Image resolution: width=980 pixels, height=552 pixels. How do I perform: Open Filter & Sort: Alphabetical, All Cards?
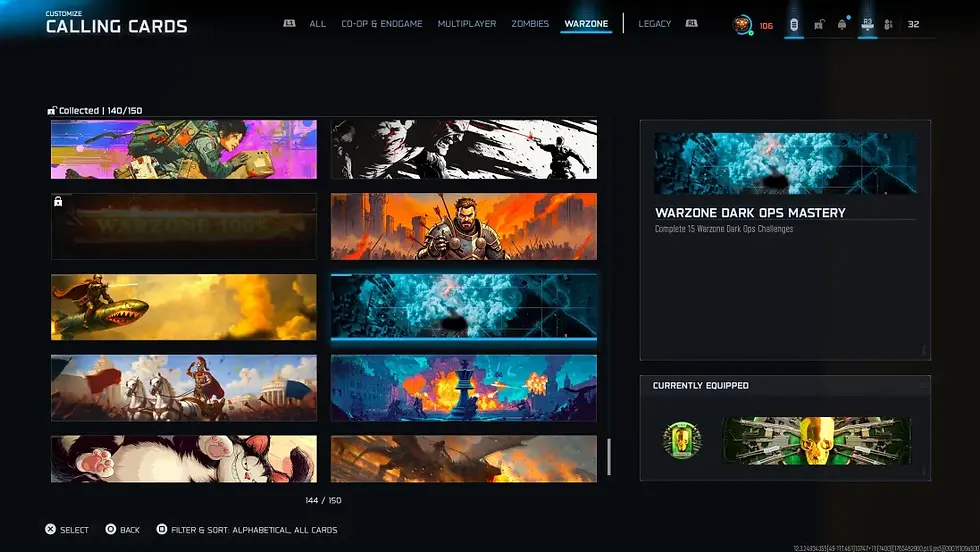click(x=254, y=530)
